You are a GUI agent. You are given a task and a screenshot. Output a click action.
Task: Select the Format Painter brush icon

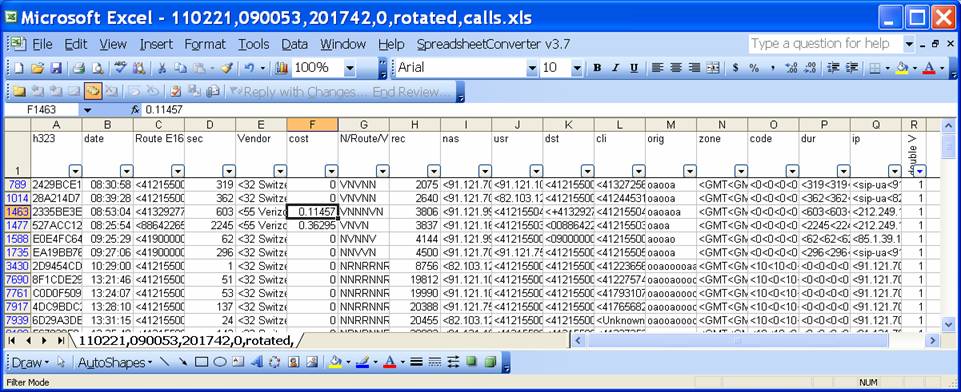227,68
